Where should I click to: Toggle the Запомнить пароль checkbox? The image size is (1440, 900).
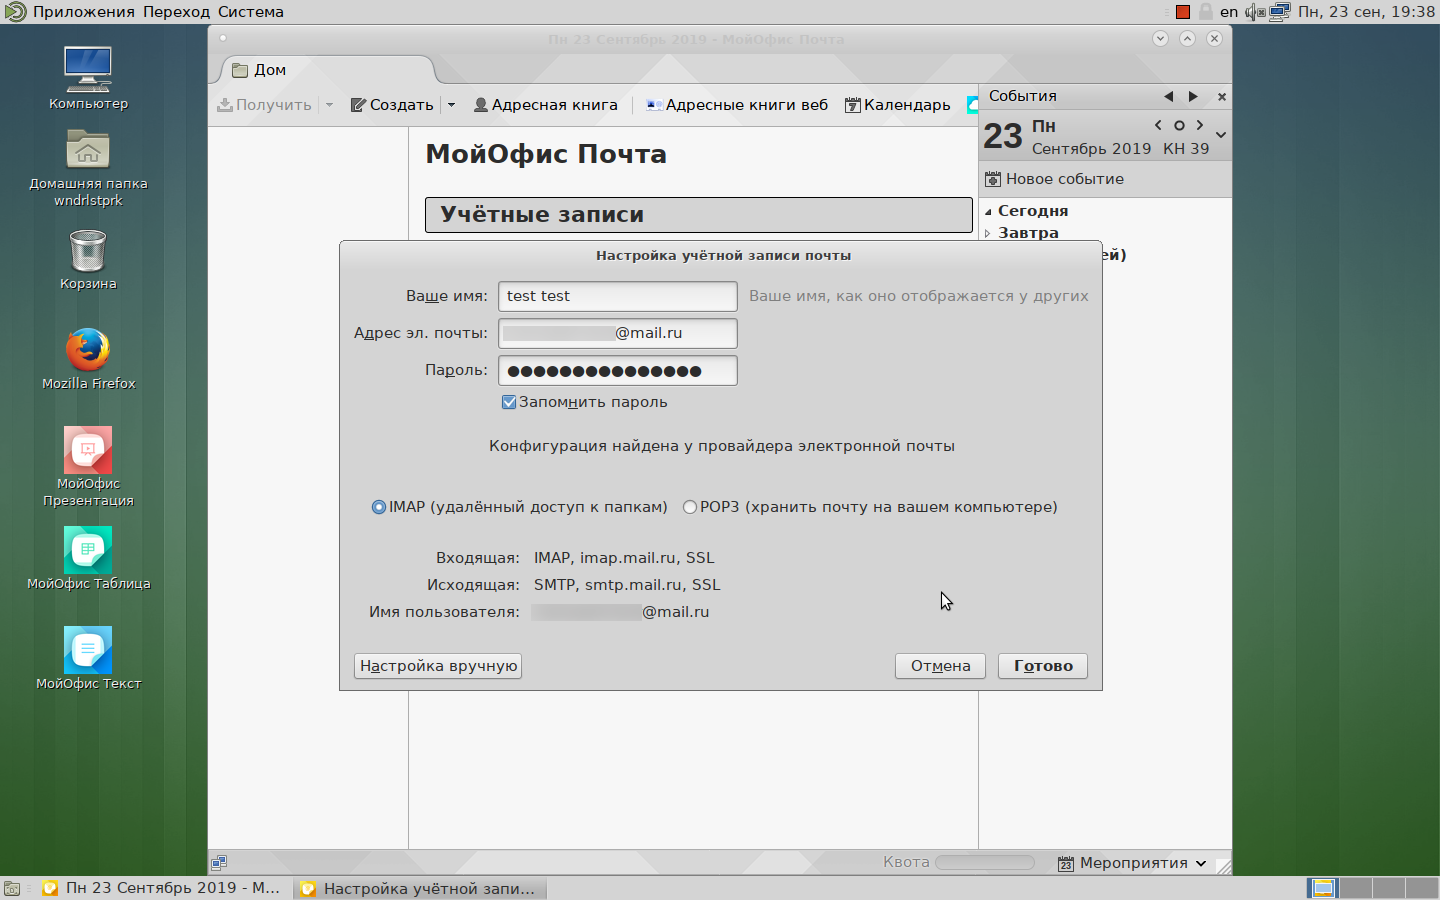click(509, 402)
